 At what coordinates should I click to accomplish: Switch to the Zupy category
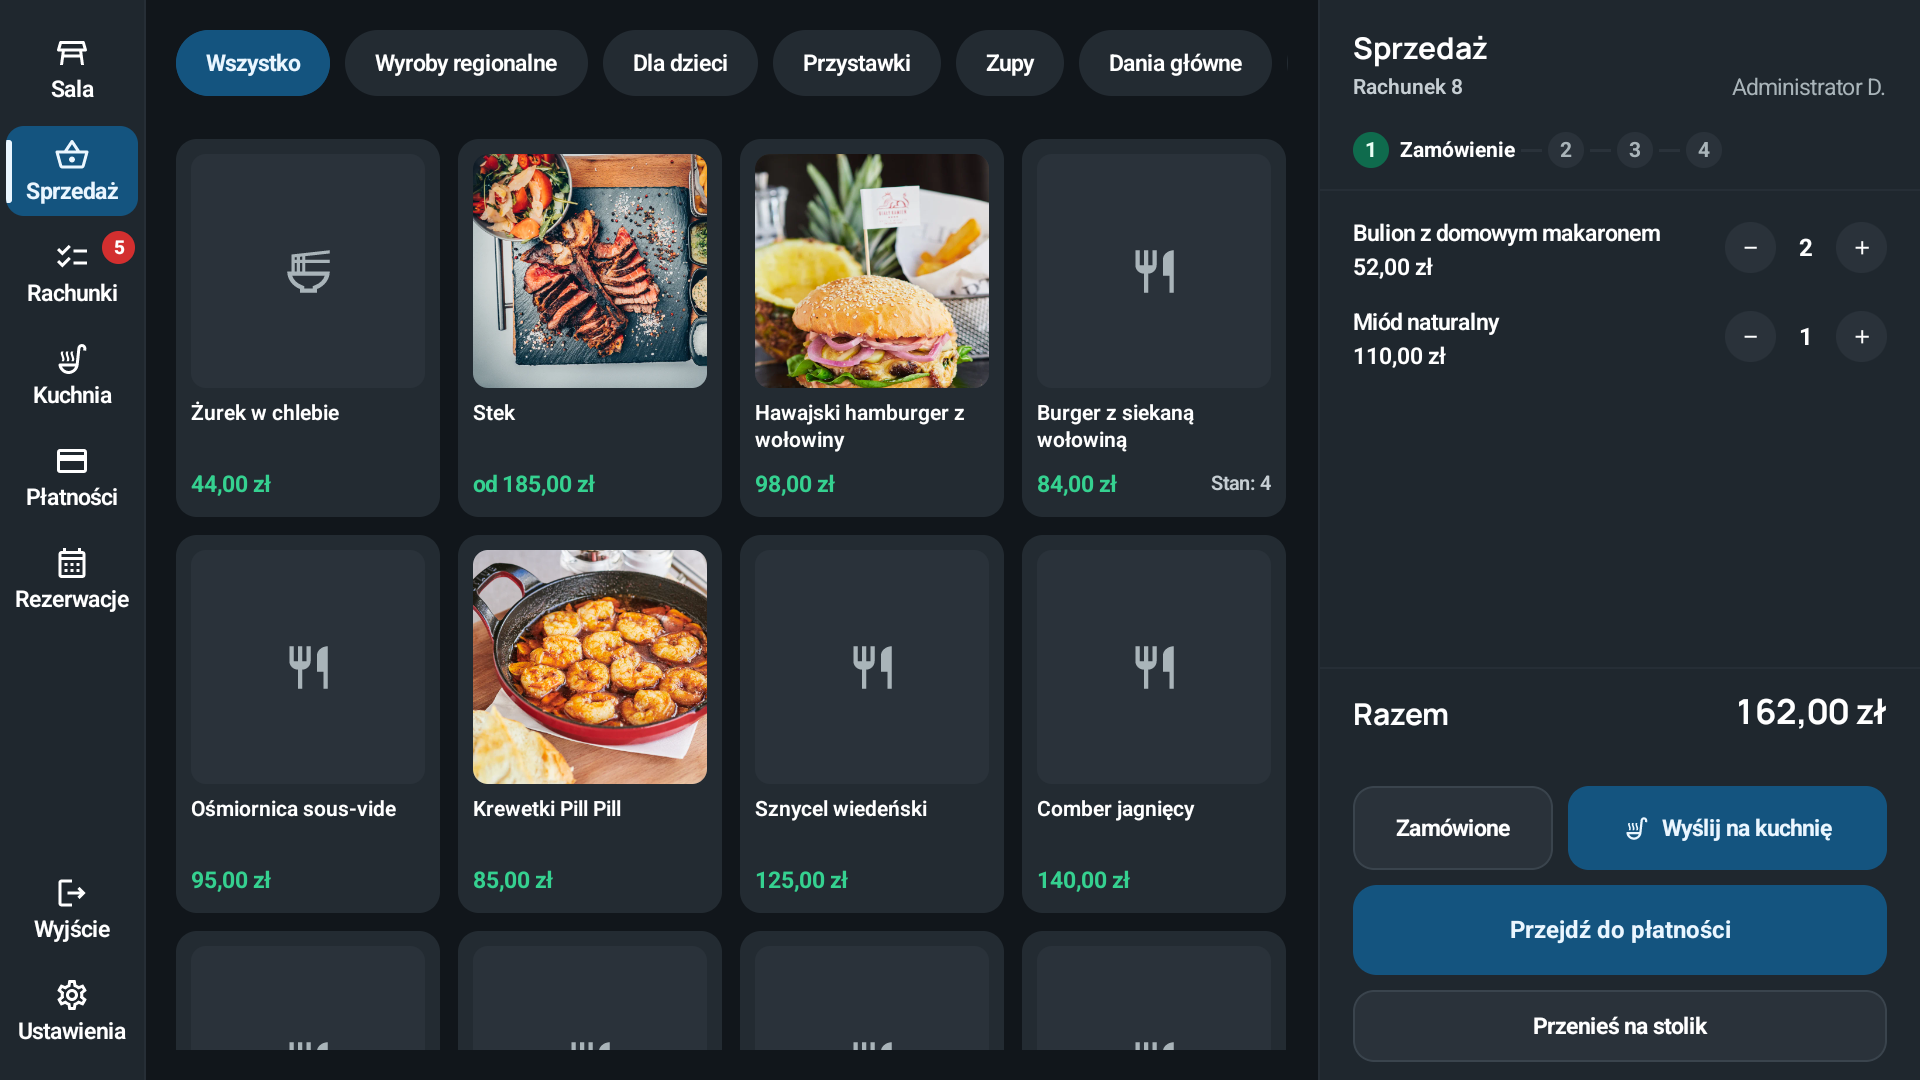1009,63
